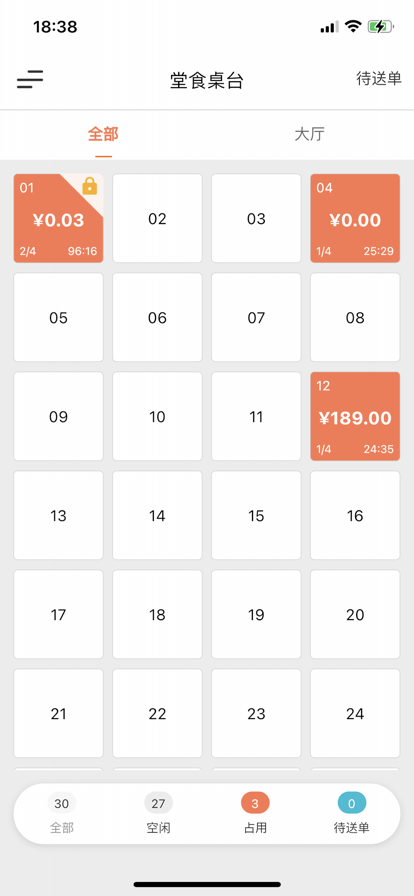Image resolution: width=414 pixels, height=896 pixels.
Task: Switch to the 大厅 tab
Action: (x=310, y=135)
